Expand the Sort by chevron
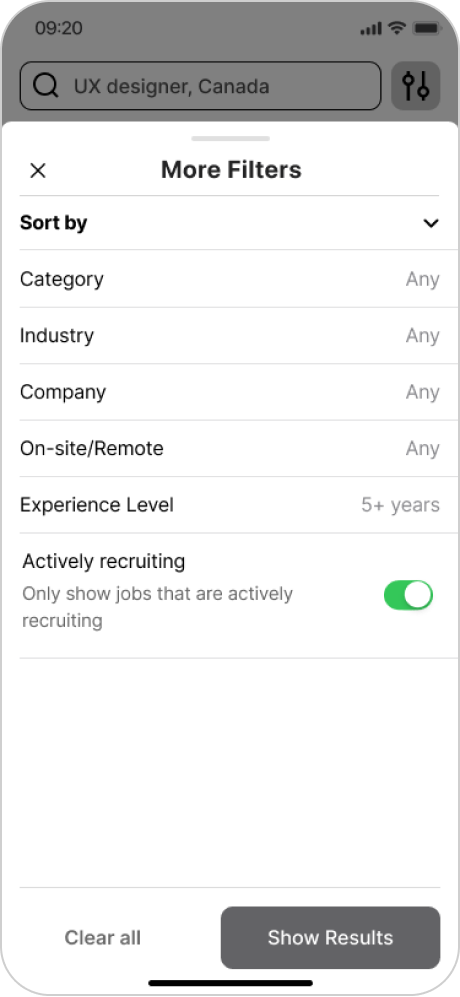Image resolution: width=460 pixels, height=997 pixels. coord(431,223)
